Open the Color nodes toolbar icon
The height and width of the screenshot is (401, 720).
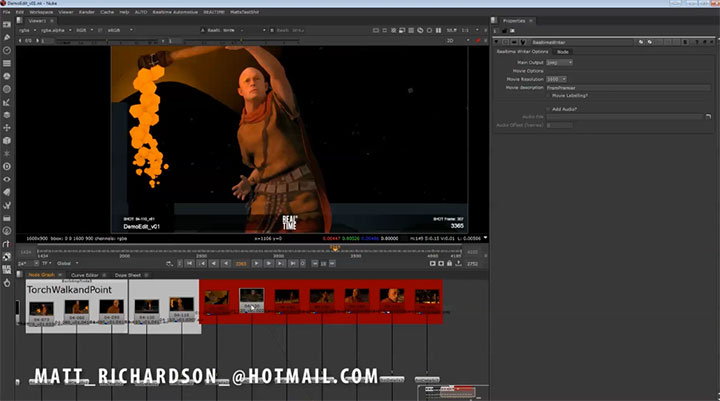[7, 76]
